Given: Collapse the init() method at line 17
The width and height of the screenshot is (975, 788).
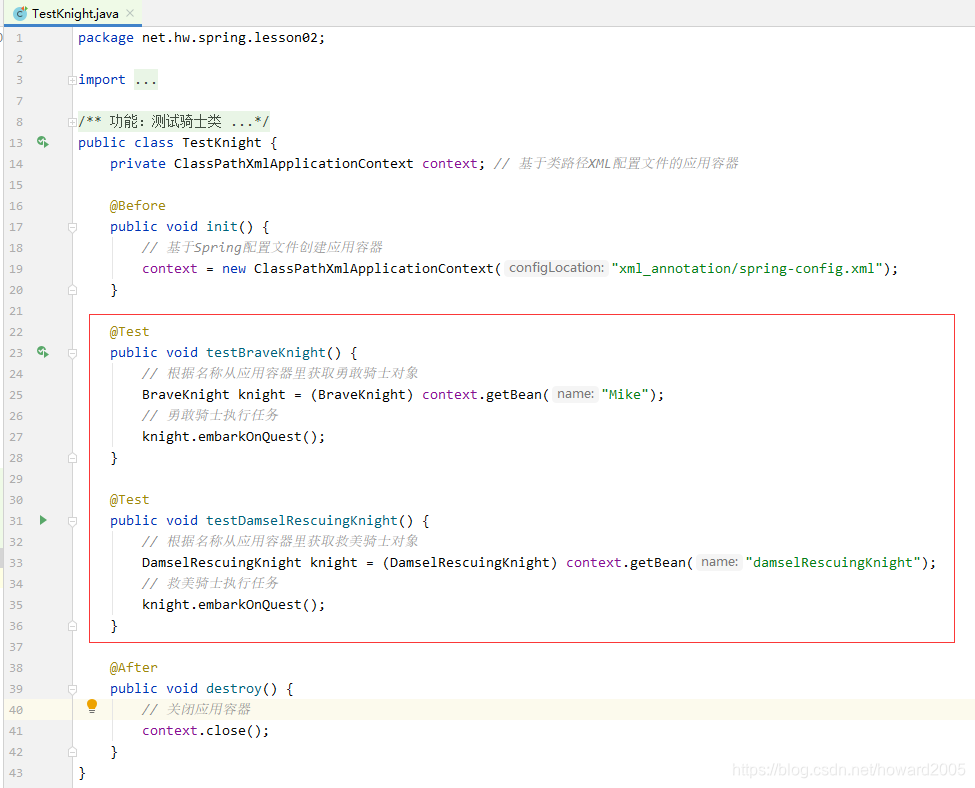Looking at the screenshot, I should 72,227.
